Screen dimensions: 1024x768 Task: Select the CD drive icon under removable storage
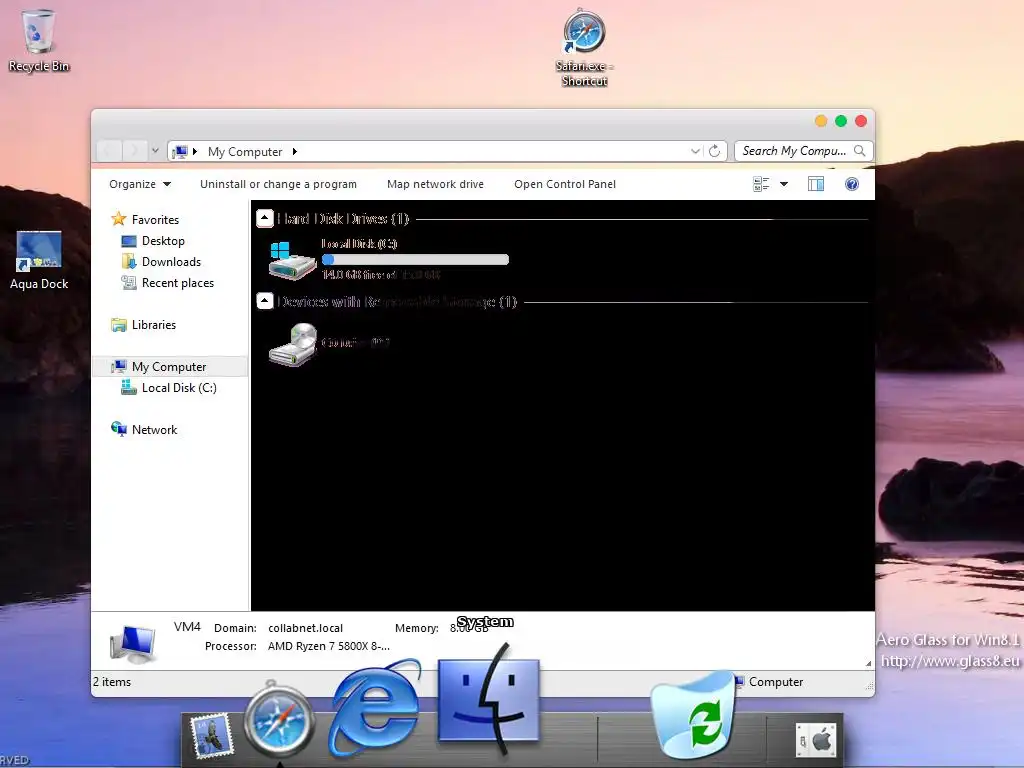coord(293,344)
